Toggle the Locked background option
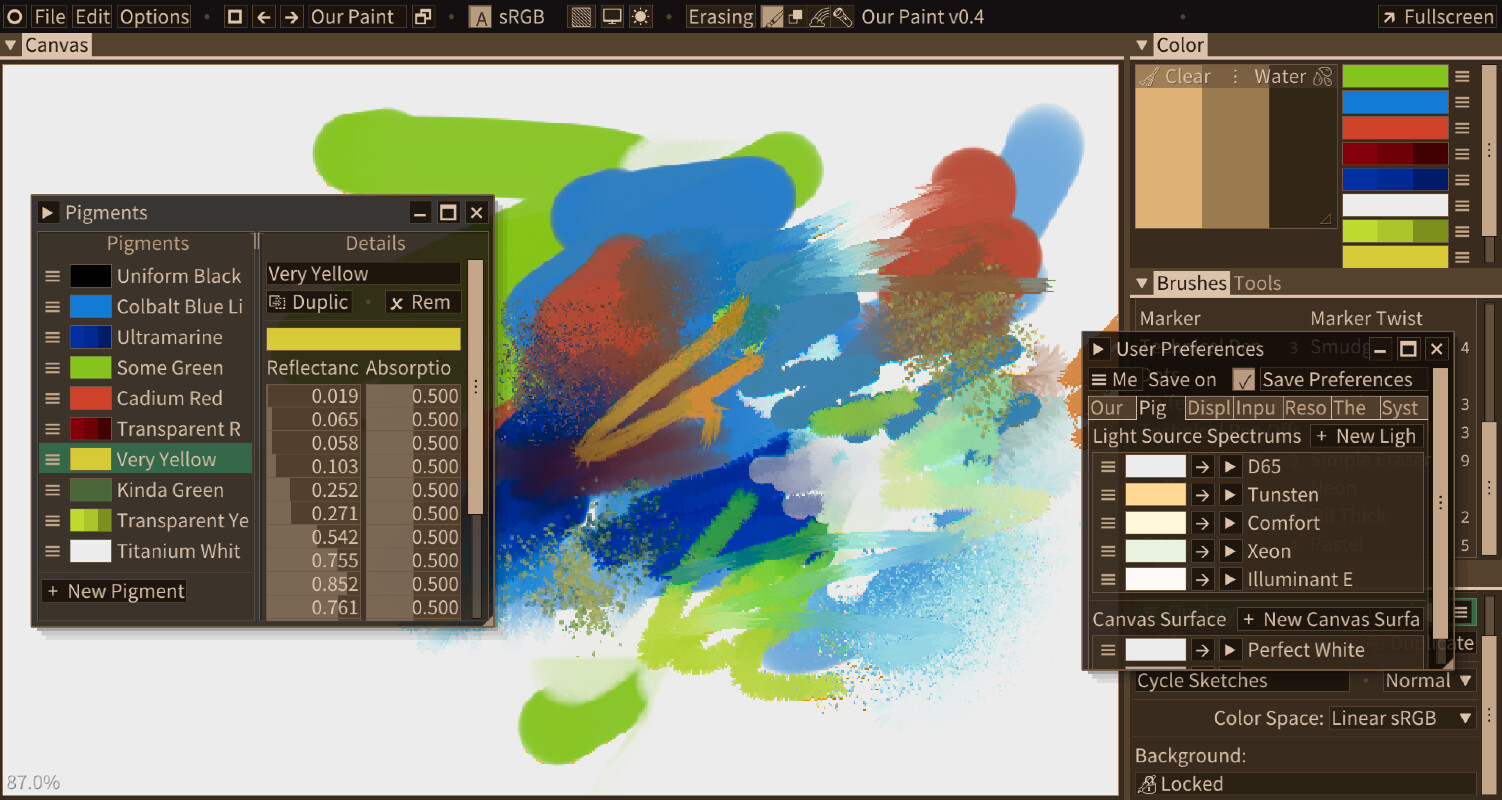Viewport: 1502px width, 800px height. pos(1305,784)
